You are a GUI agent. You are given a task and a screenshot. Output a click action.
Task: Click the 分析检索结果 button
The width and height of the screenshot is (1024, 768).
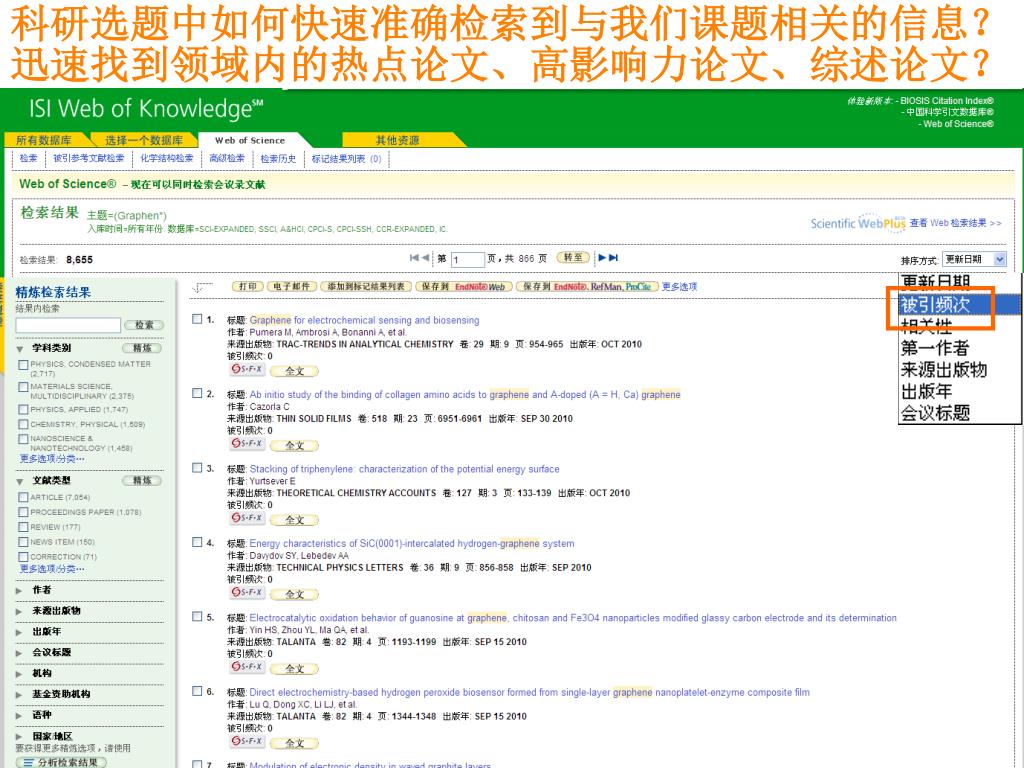coord(61,762)
